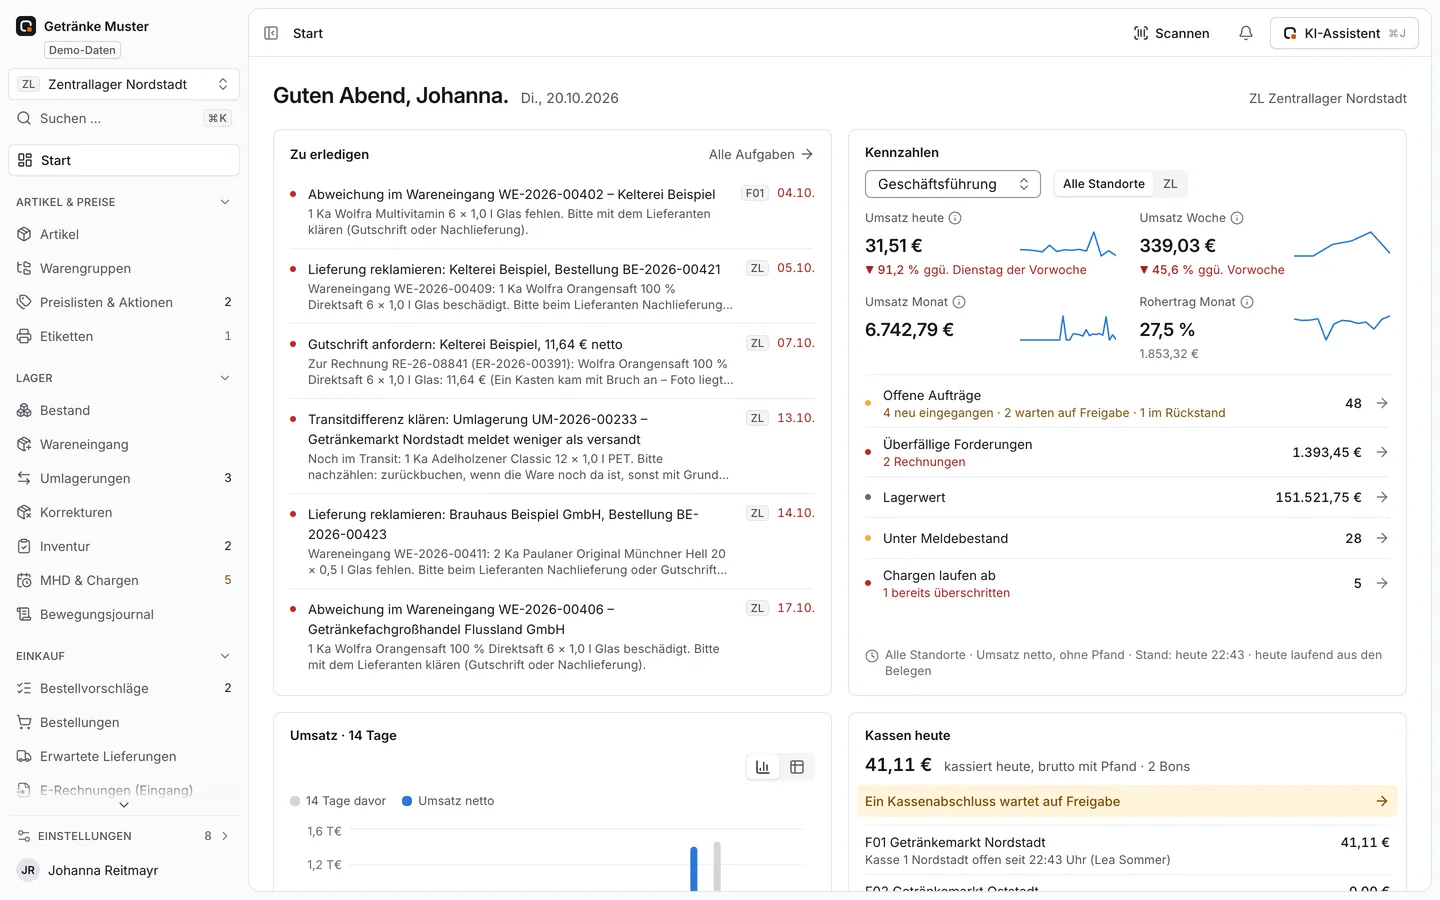
Task: Click the Etiketten printer icon
Action: 25,336
